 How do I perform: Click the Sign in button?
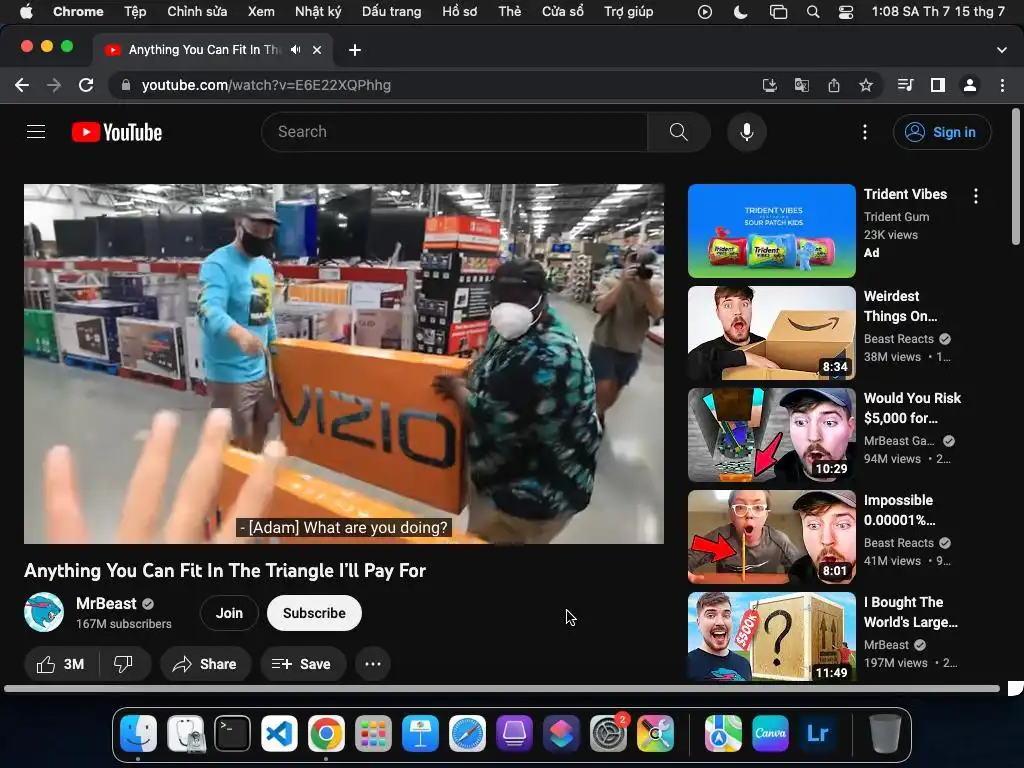[x=942, y=132]
